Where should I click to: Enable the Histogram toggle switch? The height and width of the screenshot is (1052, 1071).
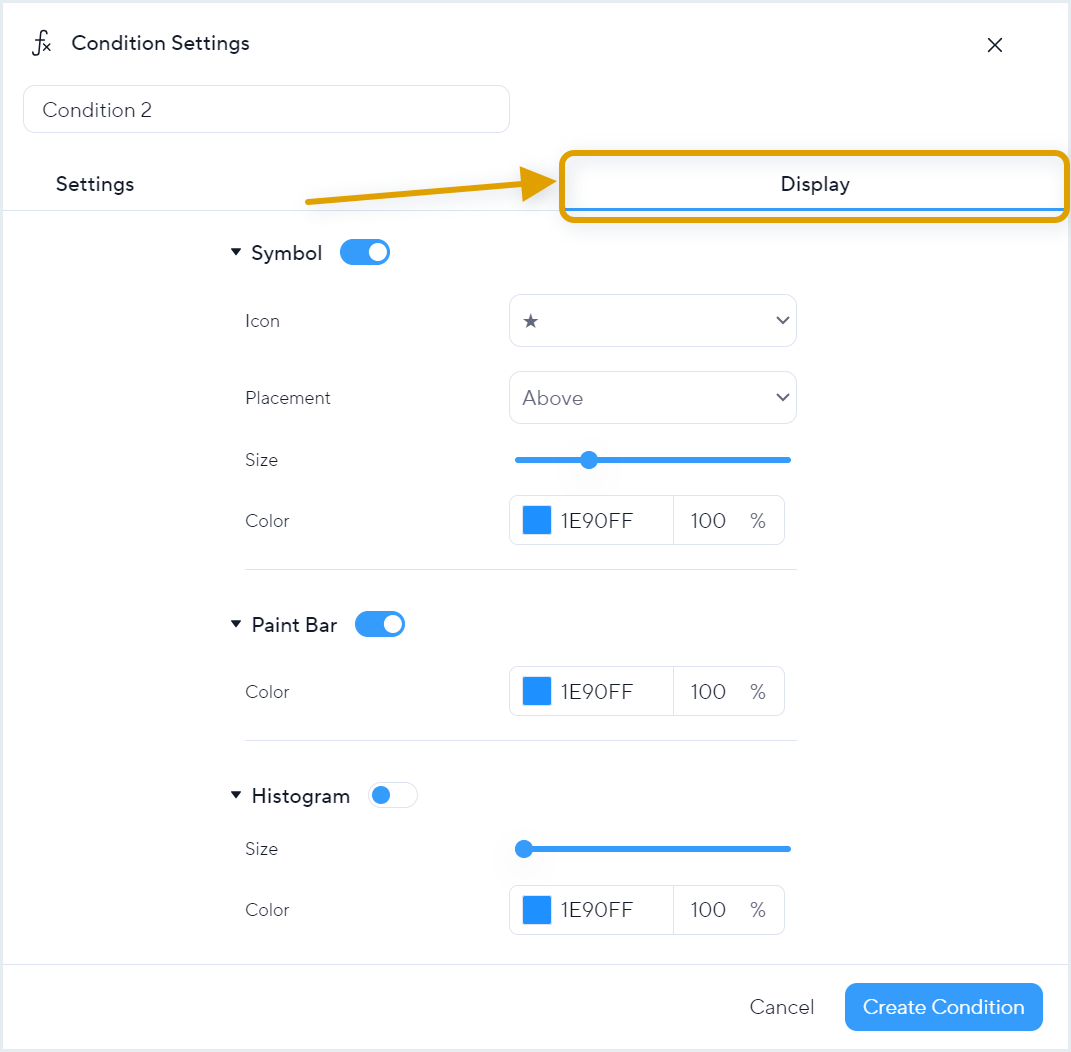pyautogui.click(x=393, y=795)
